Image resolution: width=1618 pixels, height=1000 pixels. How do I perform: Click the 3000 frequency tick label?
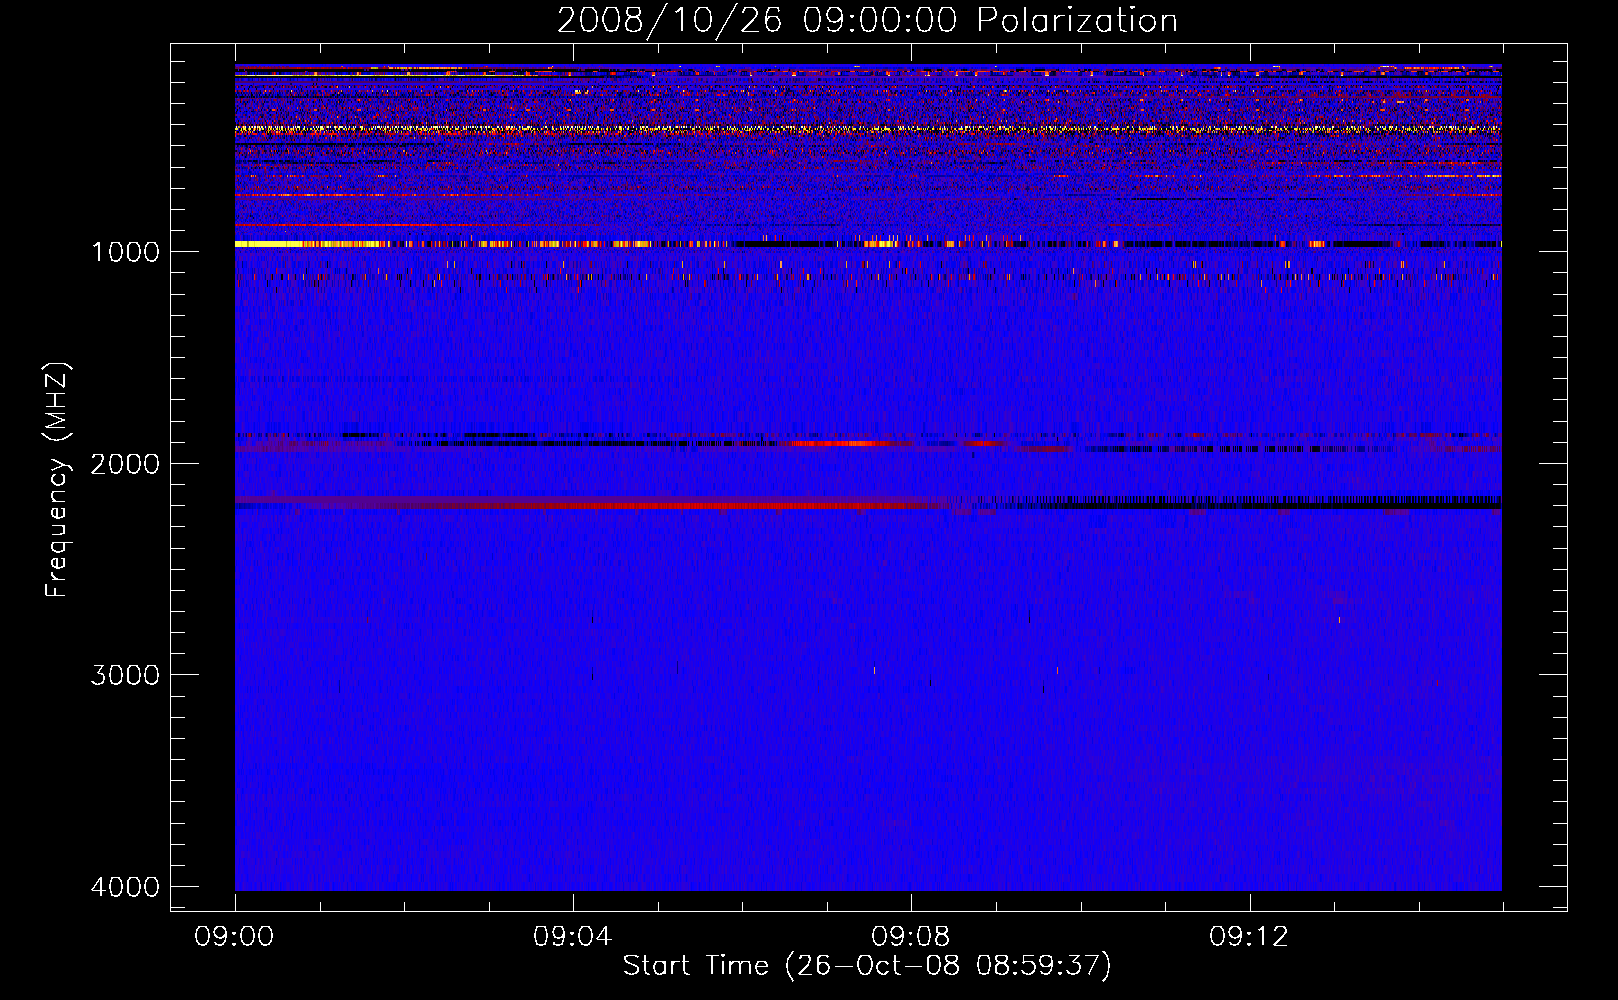coord(126,675)
